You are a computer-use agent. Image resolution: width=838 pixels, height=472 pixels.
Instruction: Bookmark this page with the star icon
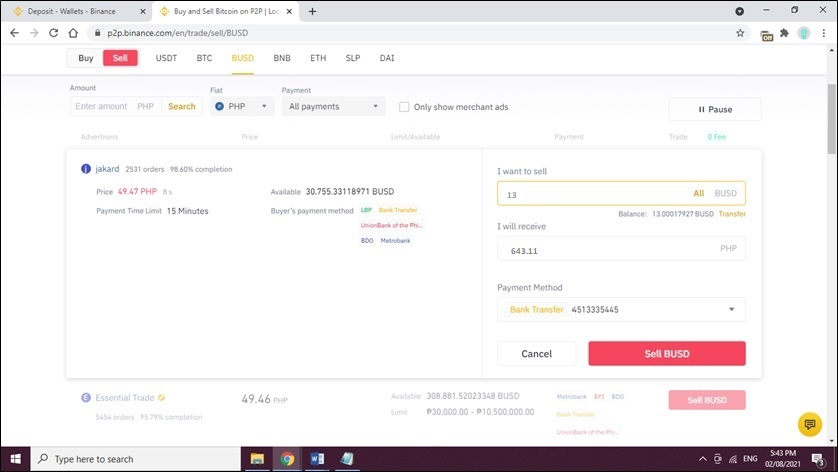(x=740, y=33)
